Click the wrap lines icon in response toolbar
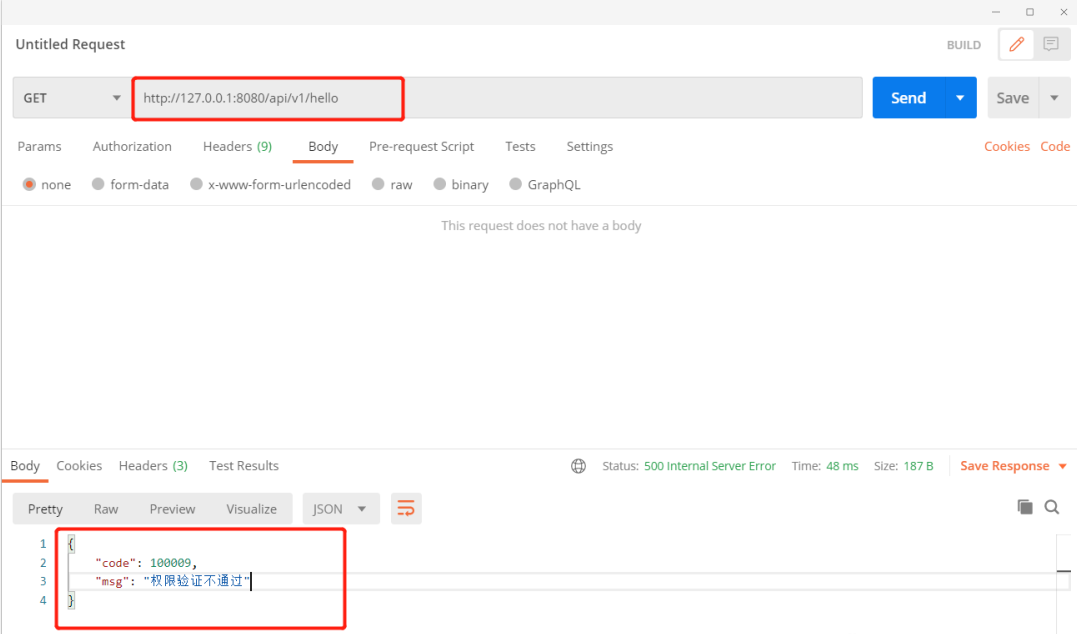The width and height of the screenshot is (1077, 634). 405,509
